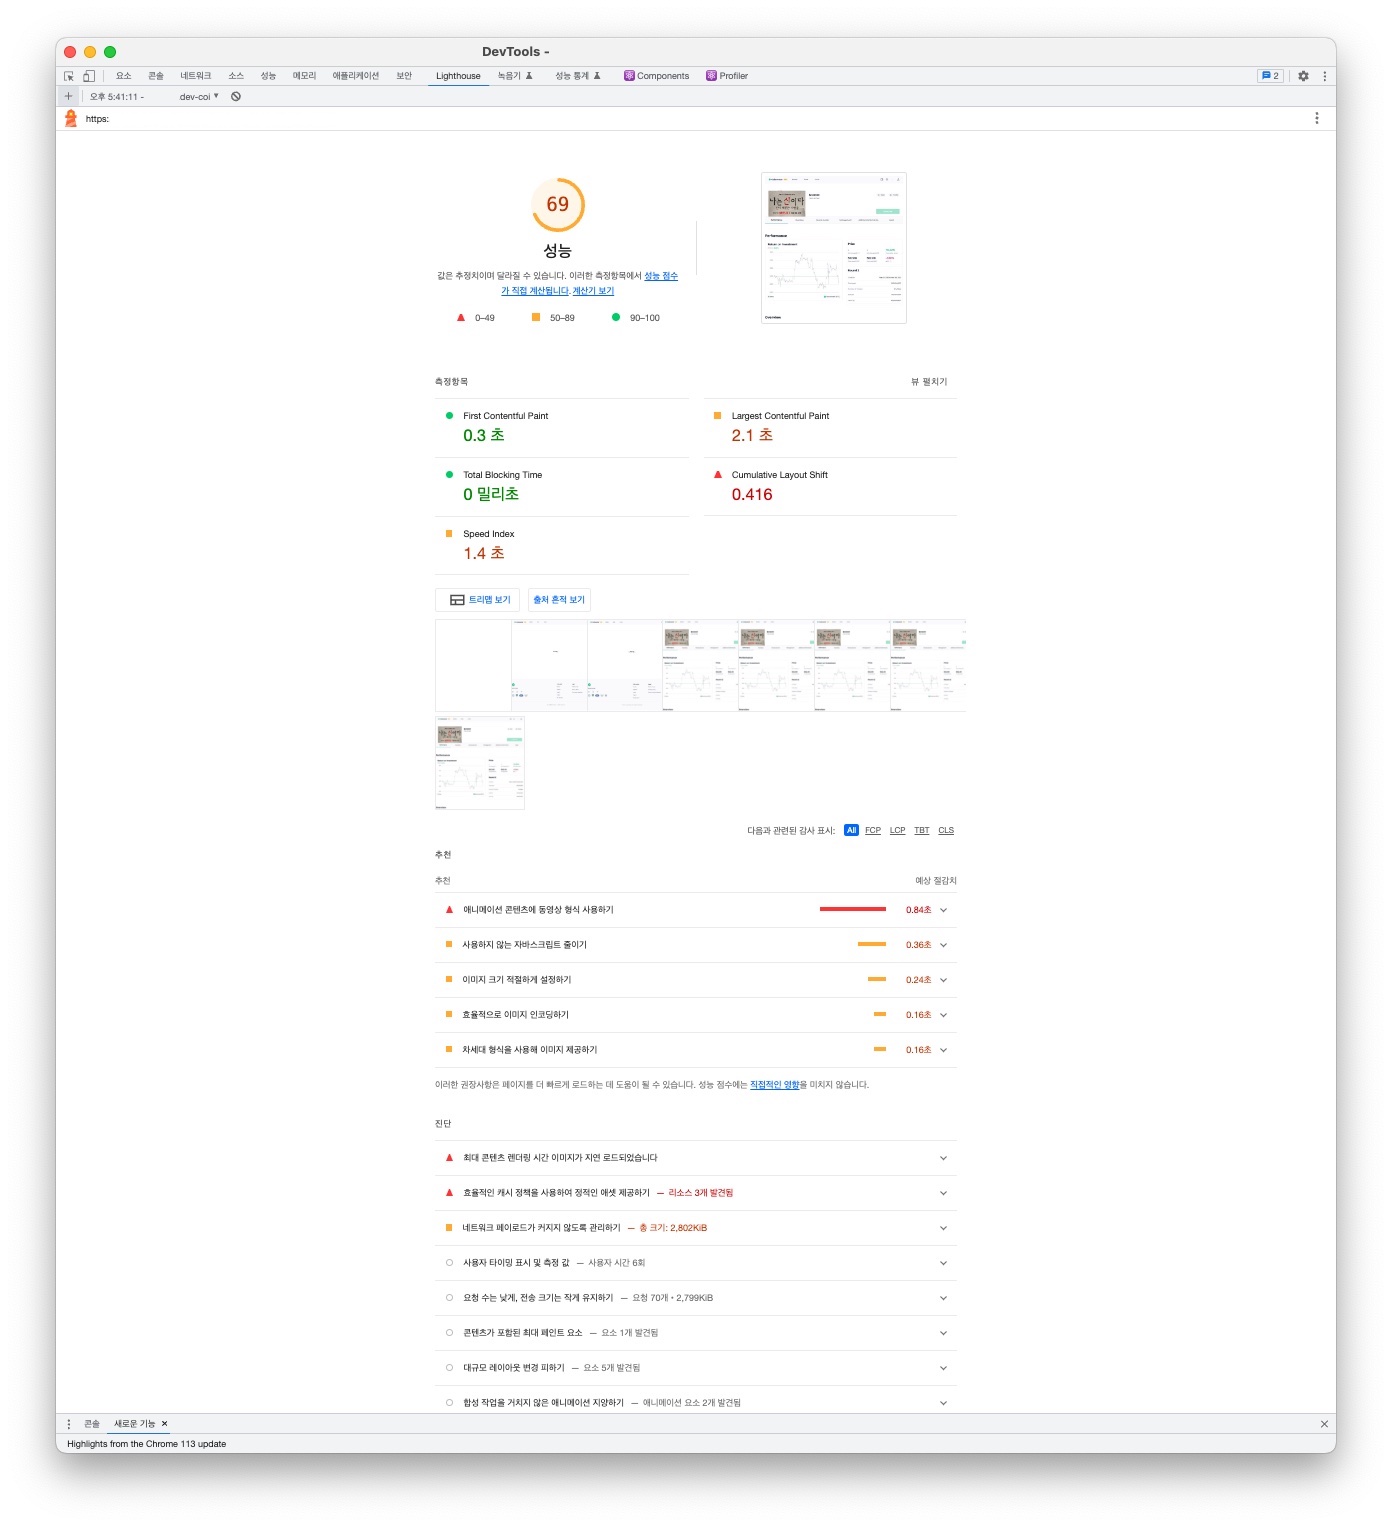Open the 성능 통계 tab
The height and width of the screenshot is (1527, 1392).
578,76
